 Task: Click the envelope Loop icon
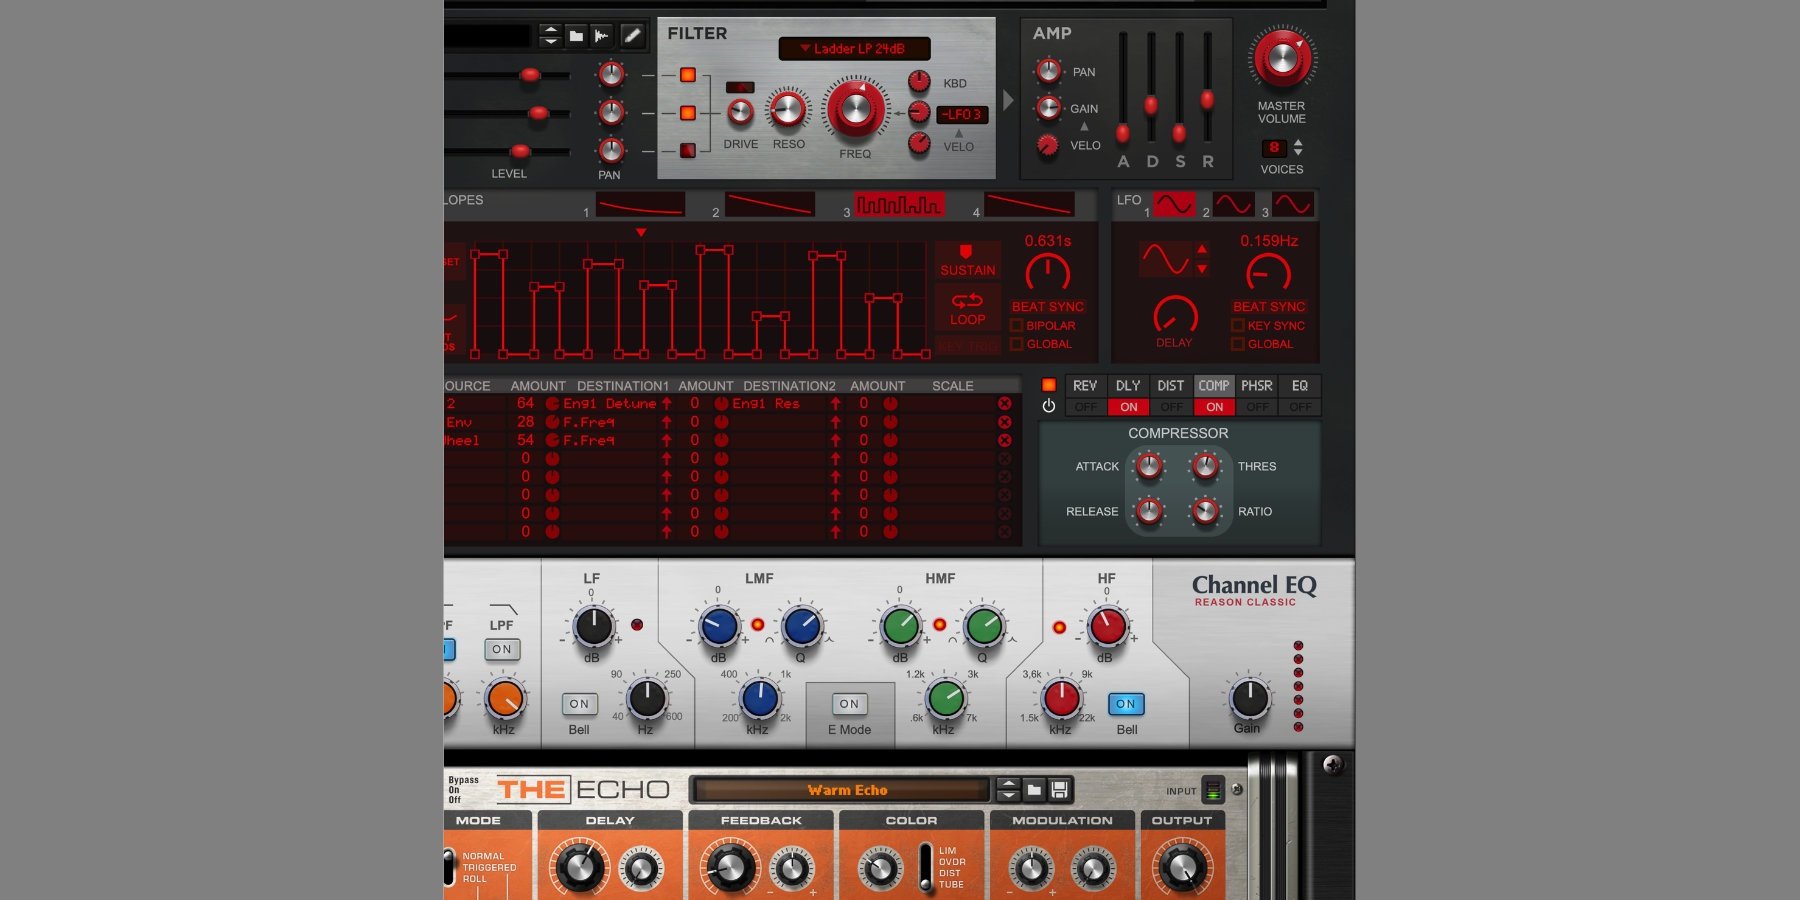pos(967,301)
